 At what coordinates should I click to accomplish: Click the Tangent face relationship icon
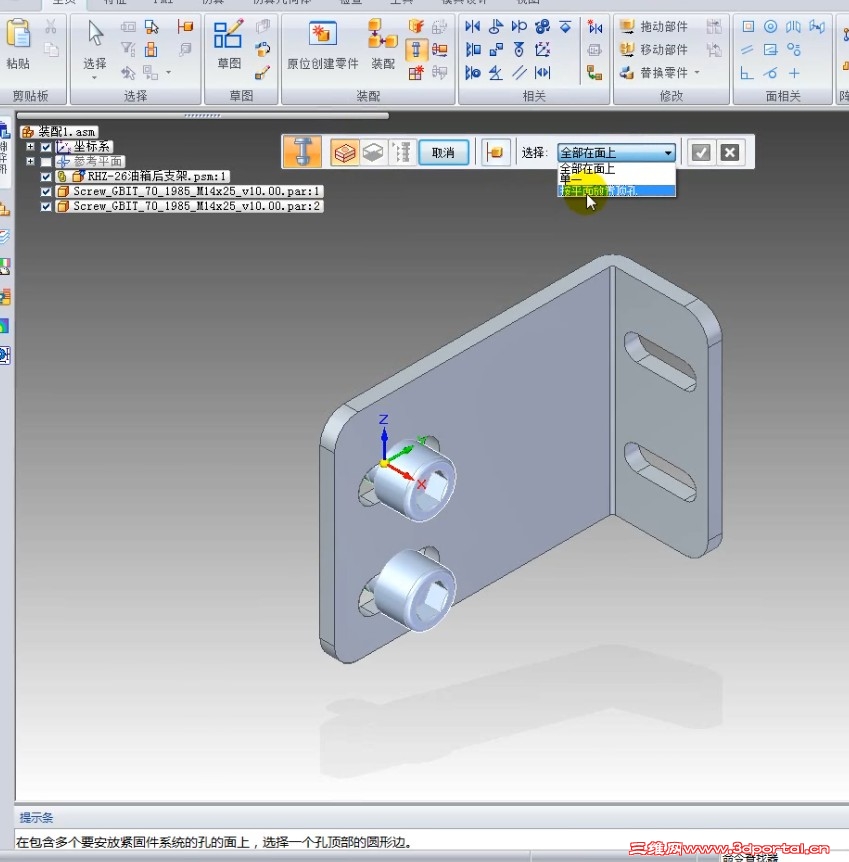click(x=771, y=73)
